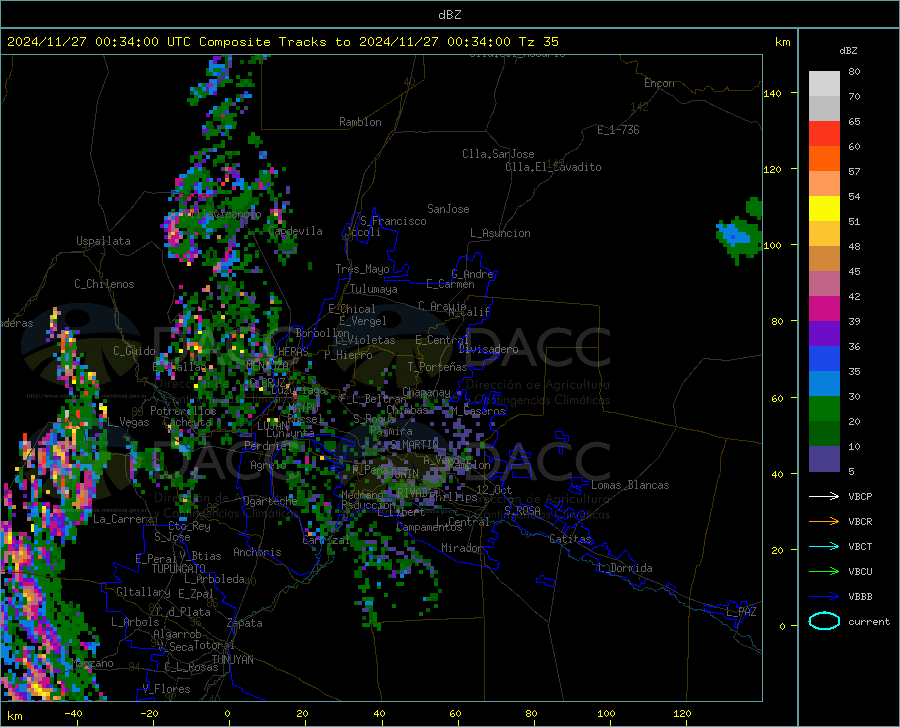
Task: Click the 'L_Asuncion' map label
Action: click(x=500, y=233)
